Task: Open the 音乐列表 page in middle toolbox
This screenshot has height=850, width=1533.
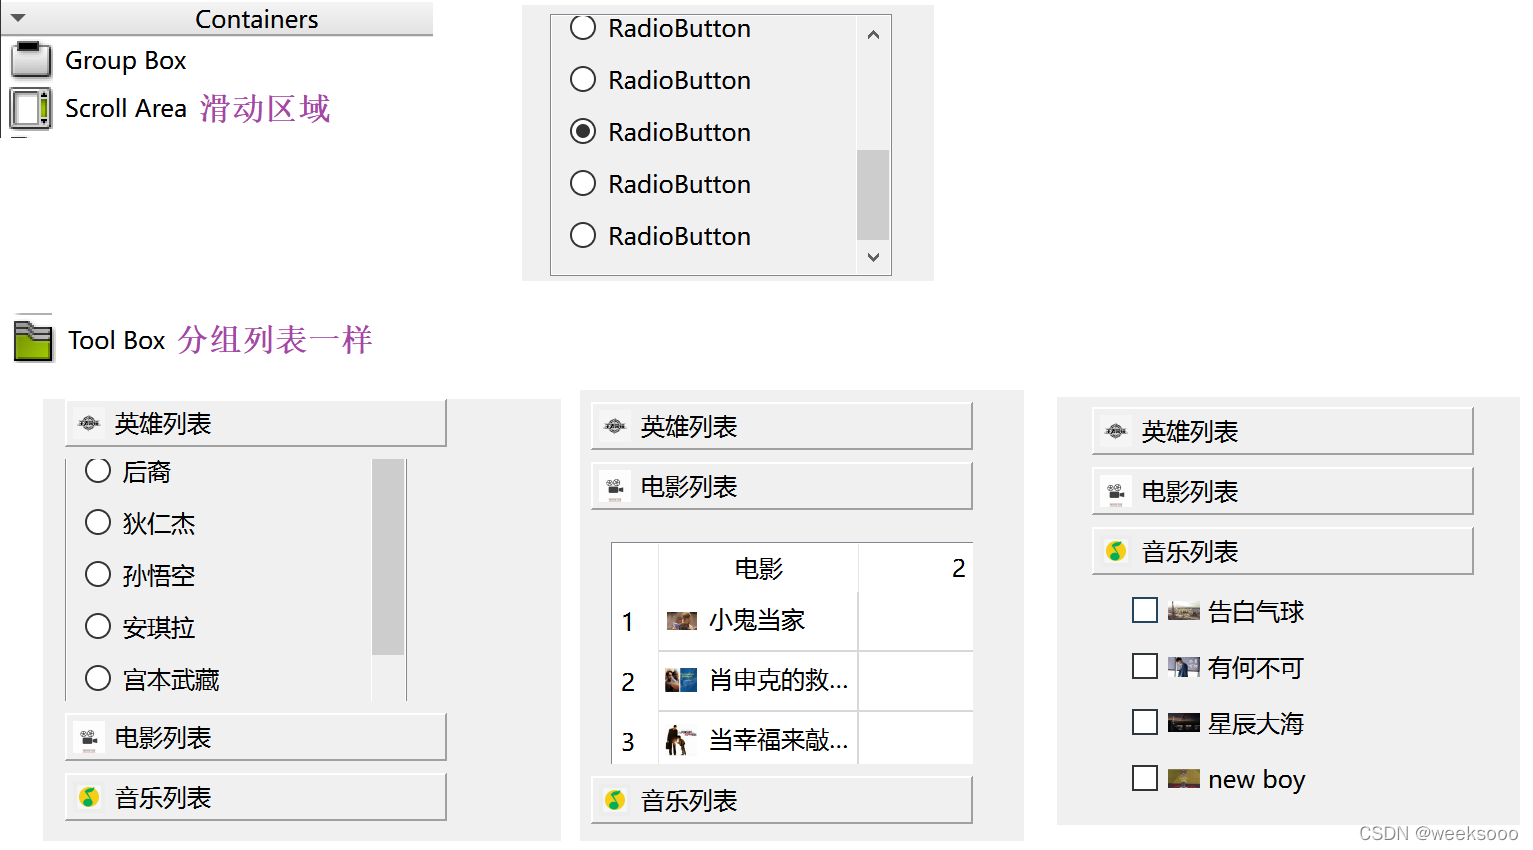Action: [780, 799]
